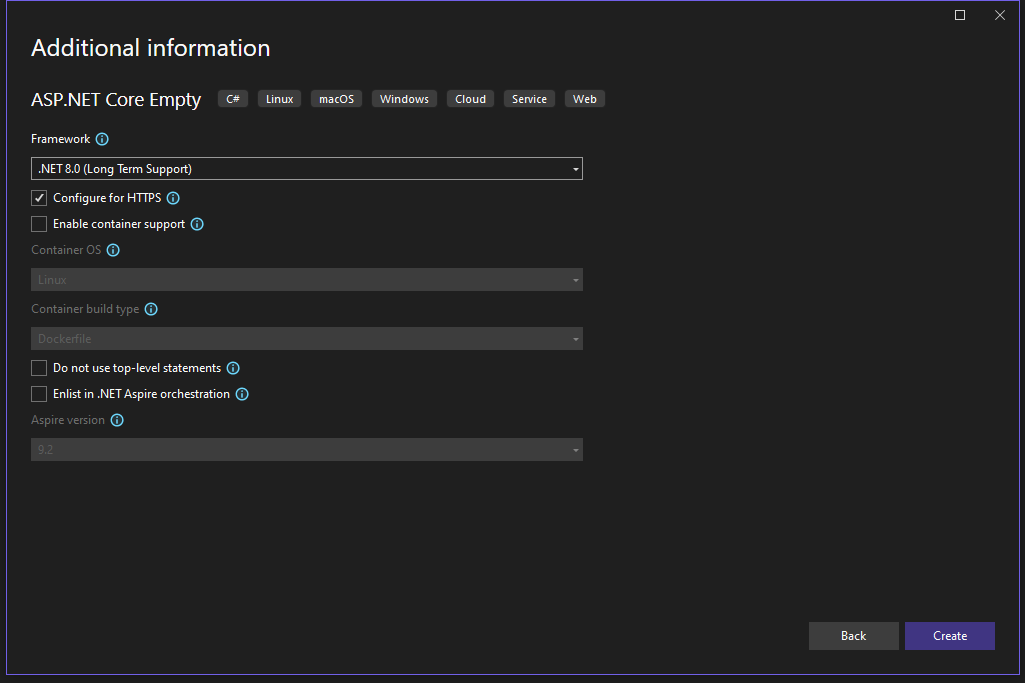Click the Linux tag
The height and width of the screenshot is (683, 1025).
click(x=279, y=99)
